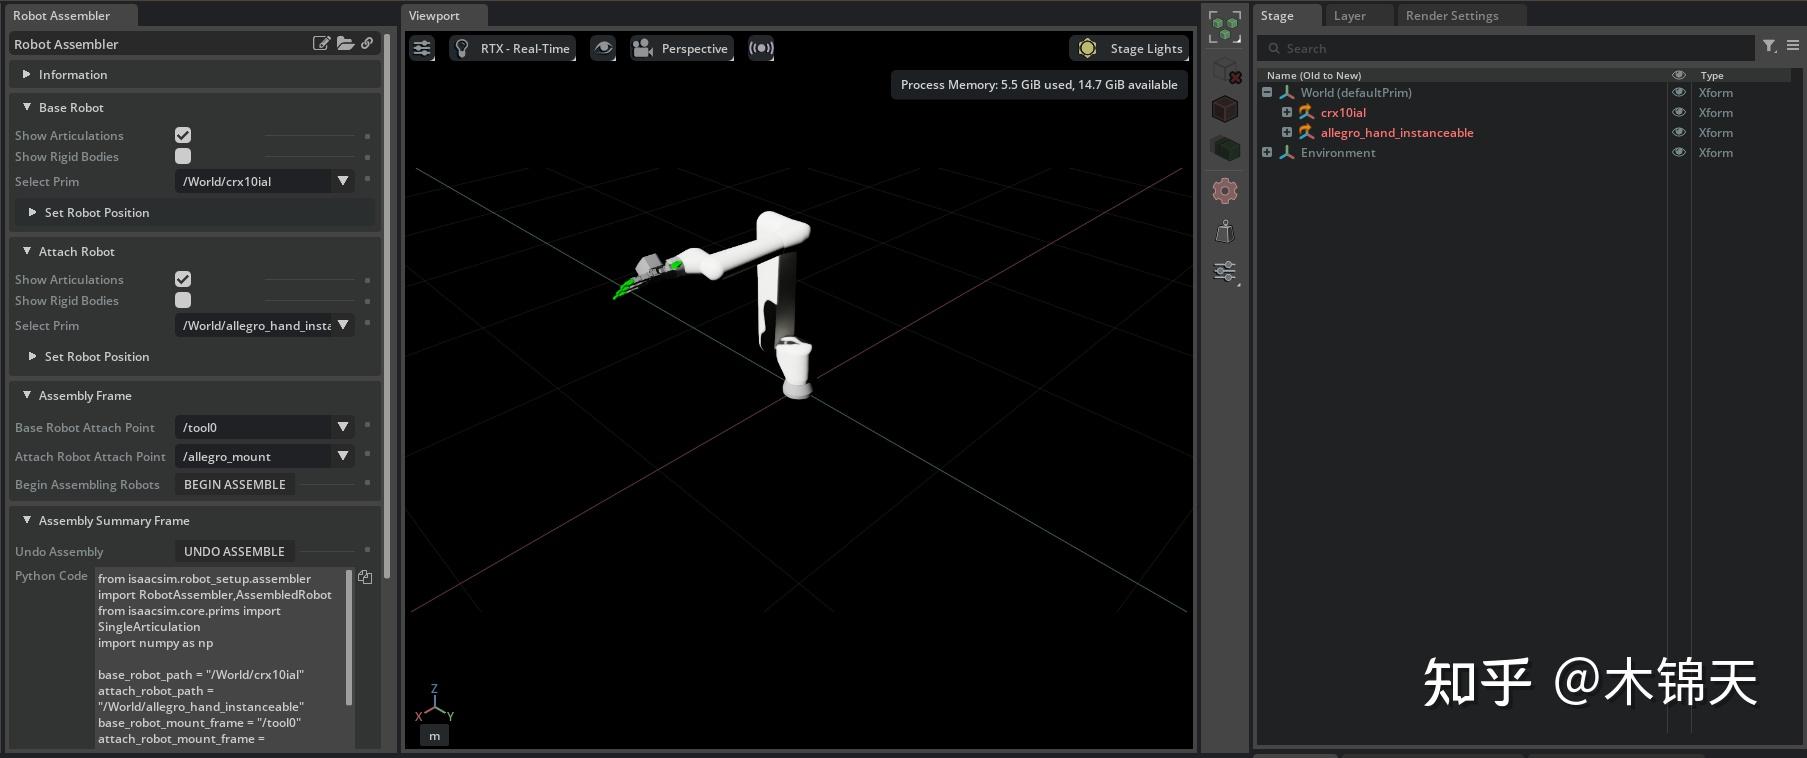This screenshot has width=1807, height=758.
Task: Click the Stage filter funnel icon
Action: [1769, 46]
